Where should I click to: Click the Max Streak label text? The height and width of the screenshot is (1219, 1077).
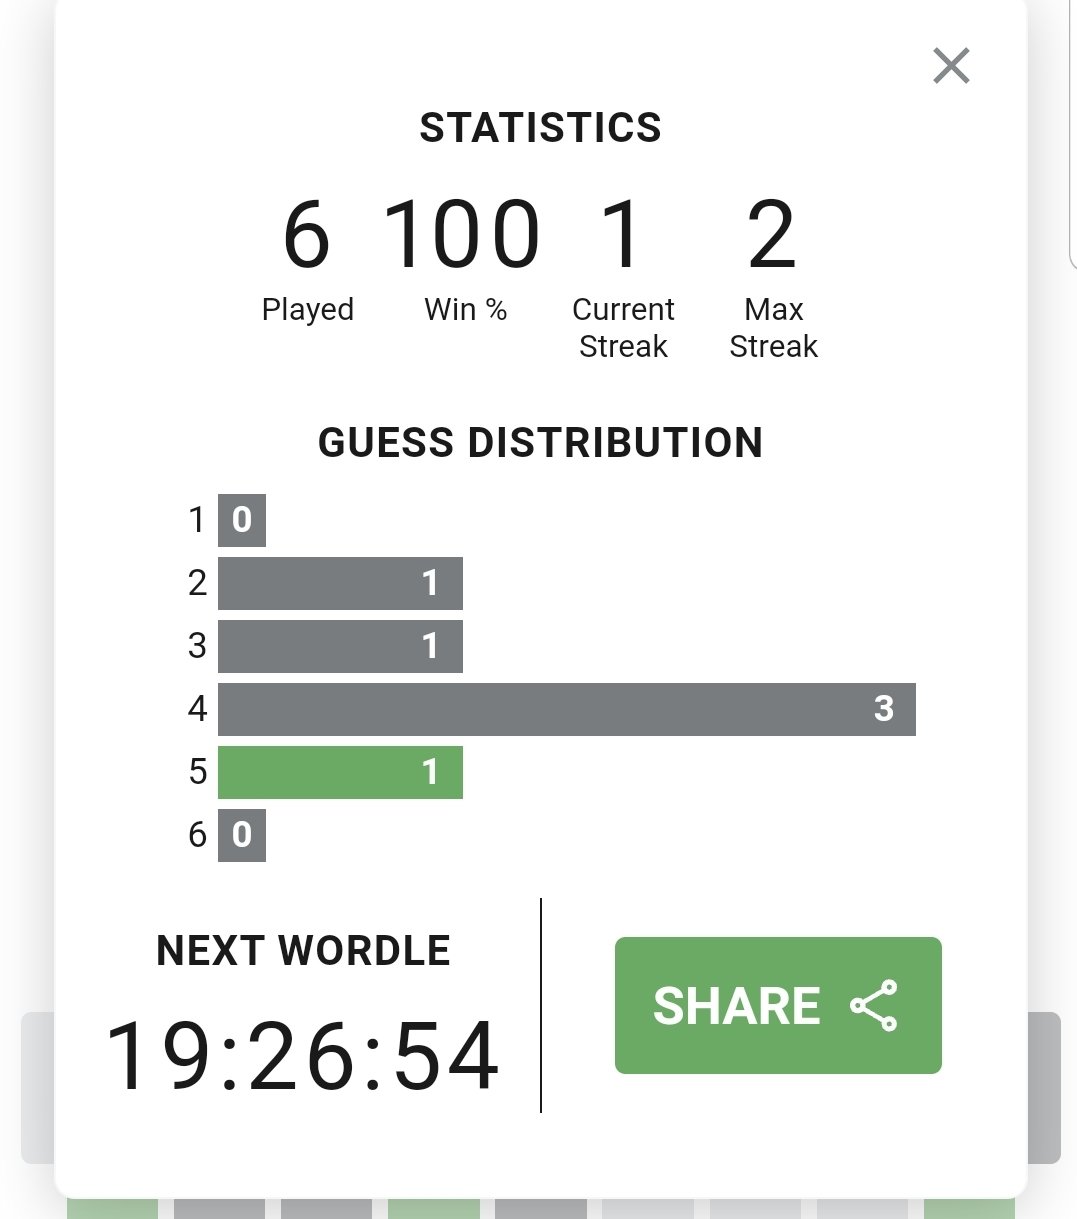[774, 328]
